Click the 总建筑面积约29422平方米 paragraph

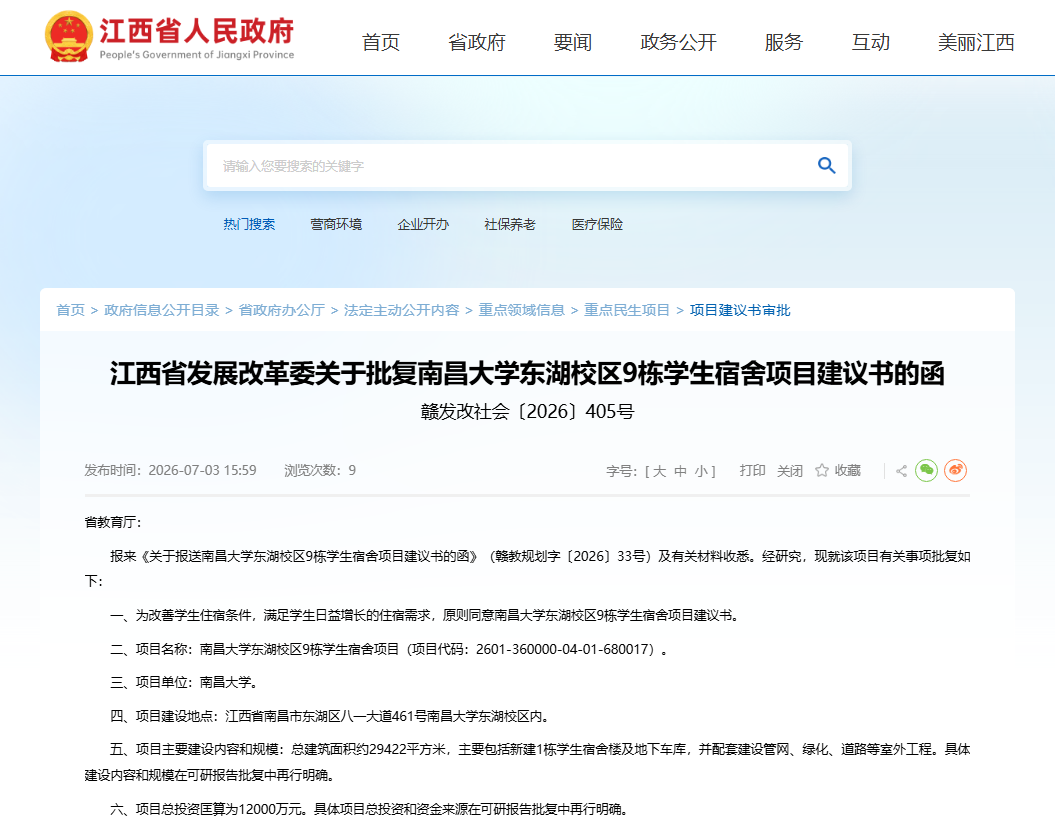[x=528, y=762]
